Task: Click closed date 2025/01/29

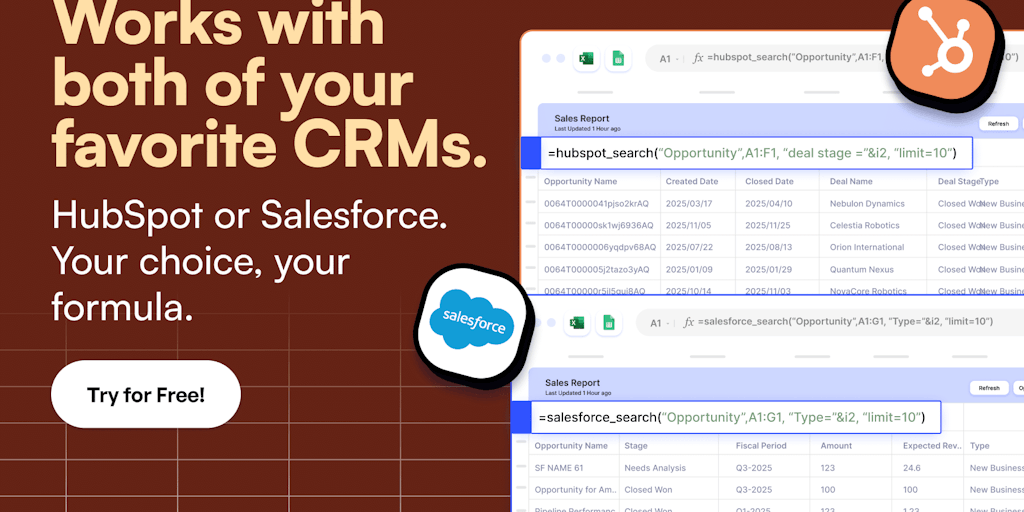Action: (x=769, y=270)
